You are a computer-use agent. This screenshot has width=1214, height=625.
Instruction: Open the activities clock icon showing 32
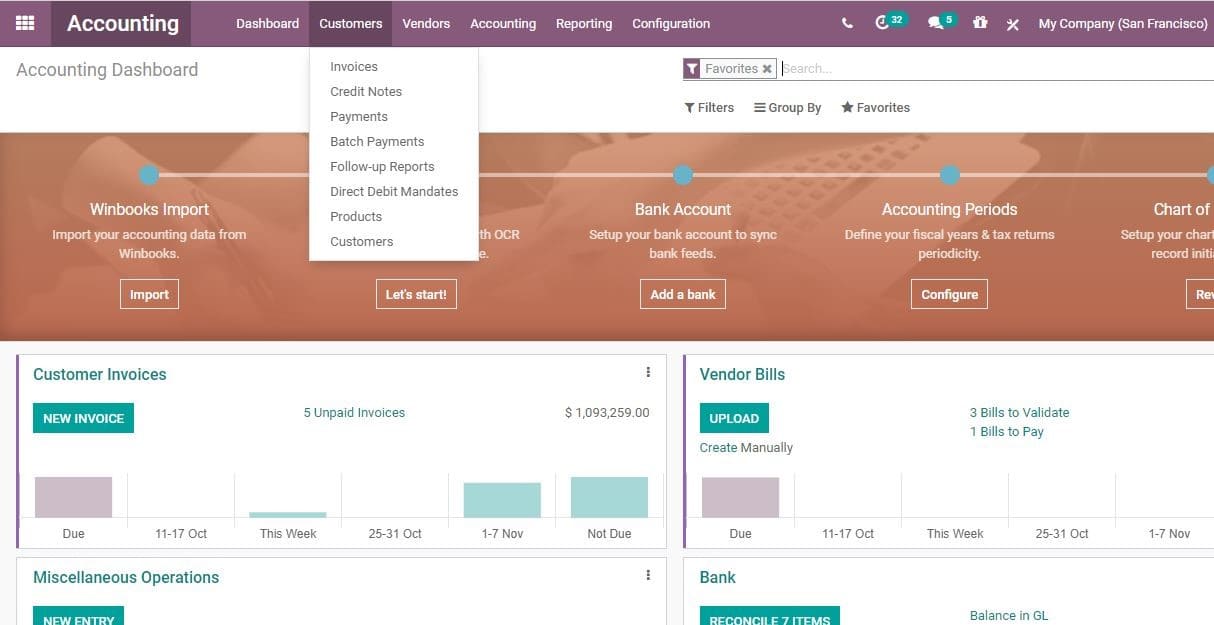tap(884, 22)
